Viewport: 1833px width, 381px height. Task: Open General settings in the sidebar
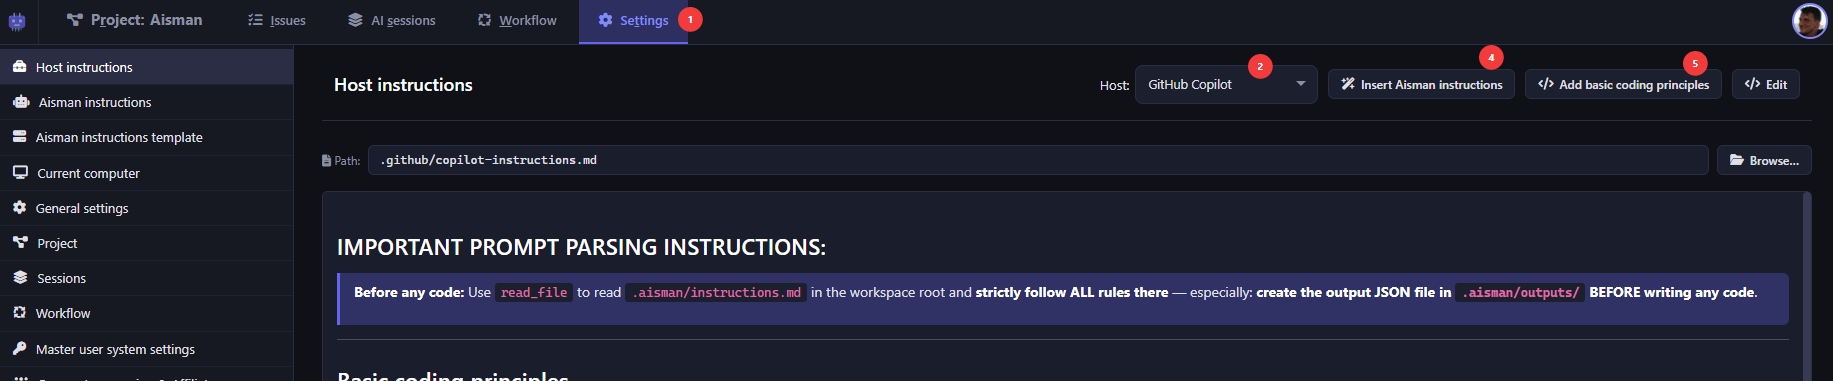[146, 208]
